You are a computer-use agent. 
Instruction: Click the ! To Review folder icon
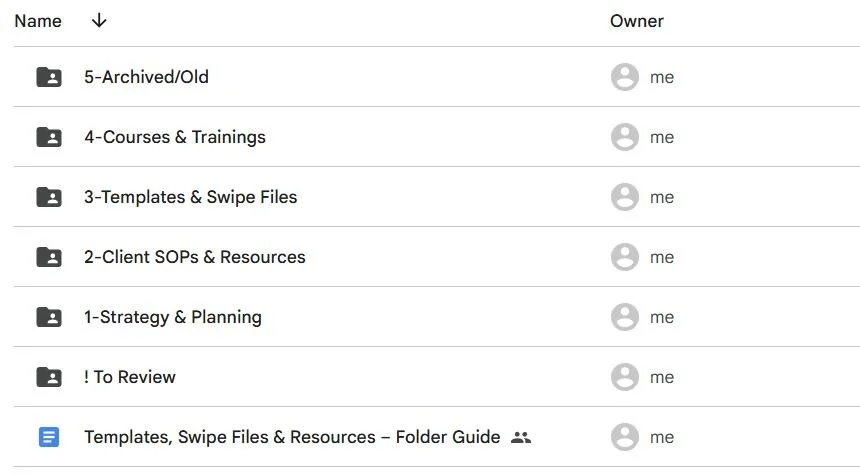[48, 377]
